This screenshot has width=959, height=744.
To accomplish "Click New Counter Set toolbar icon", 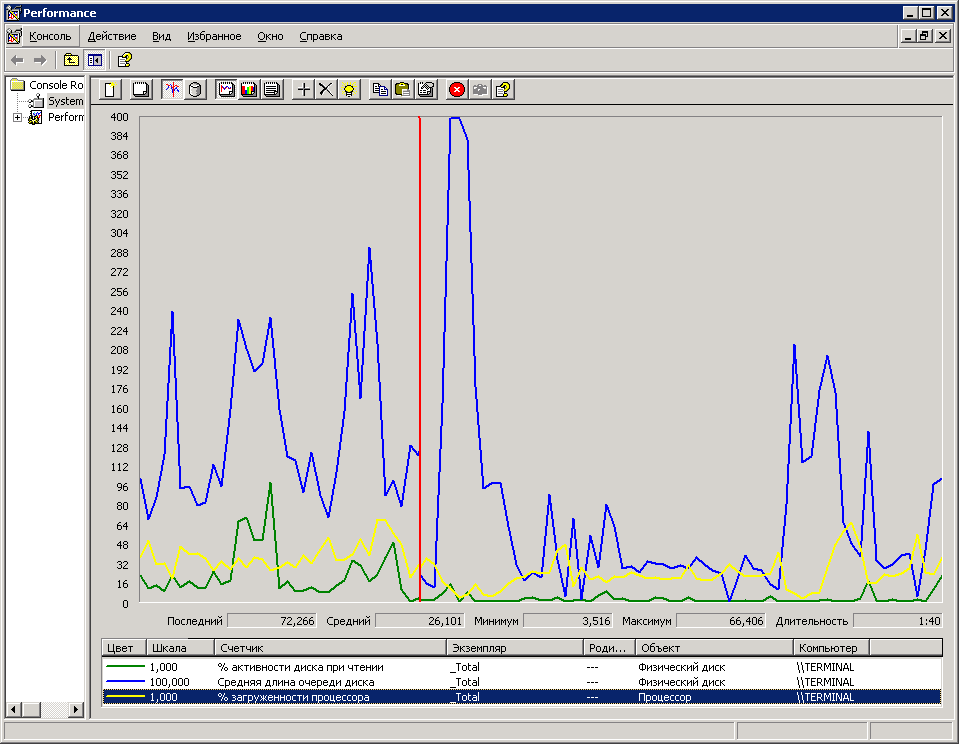I will tap(111, 89).
